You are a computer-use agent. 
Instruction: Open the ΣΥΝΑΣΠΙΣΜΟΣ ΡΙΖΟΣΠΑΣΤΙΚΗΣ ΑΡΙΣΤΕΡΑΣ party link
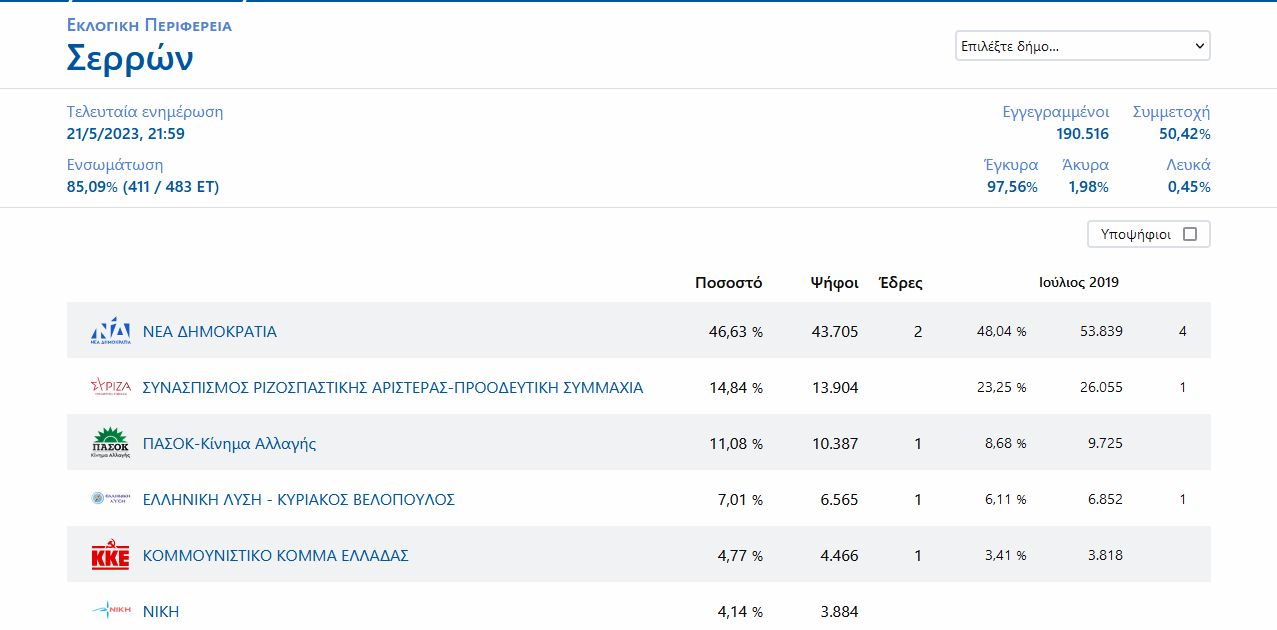(393, 388)
